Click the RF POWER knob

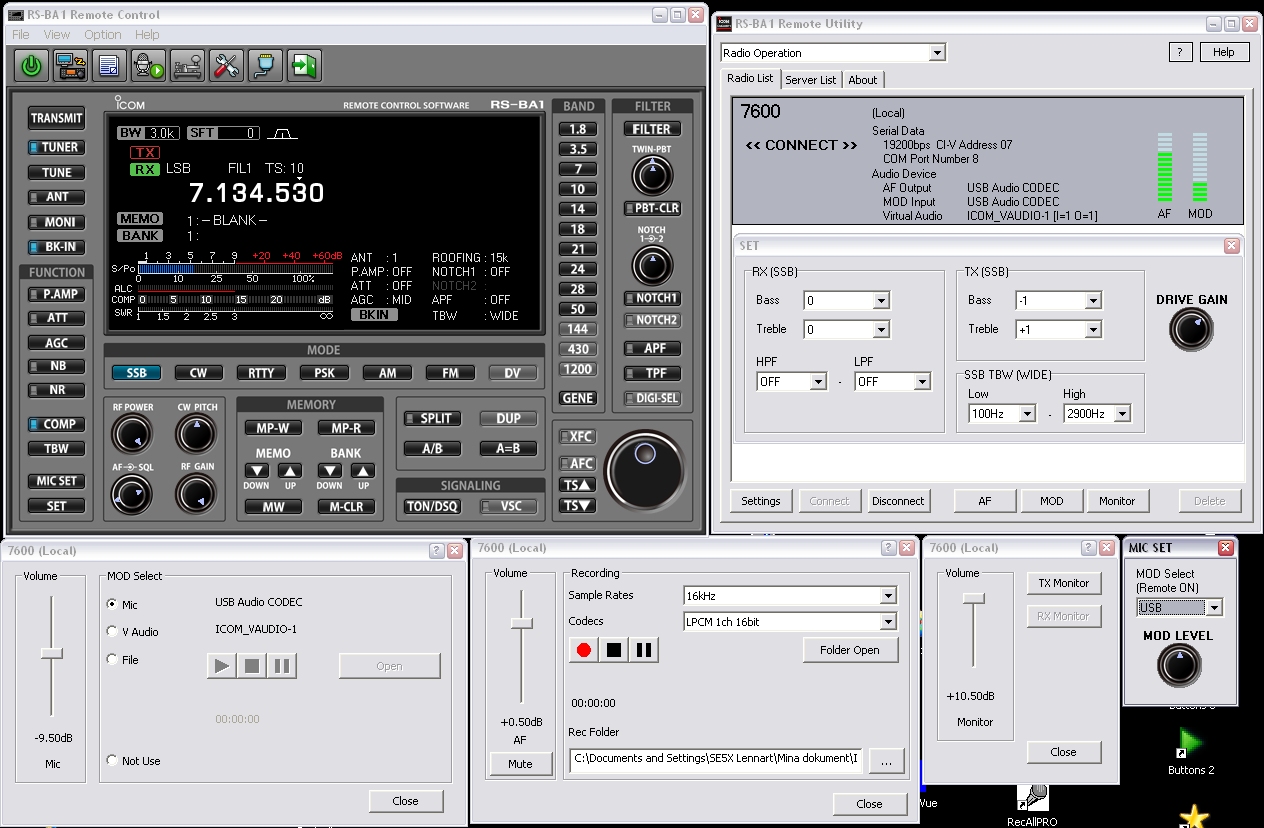pos(132,434)
